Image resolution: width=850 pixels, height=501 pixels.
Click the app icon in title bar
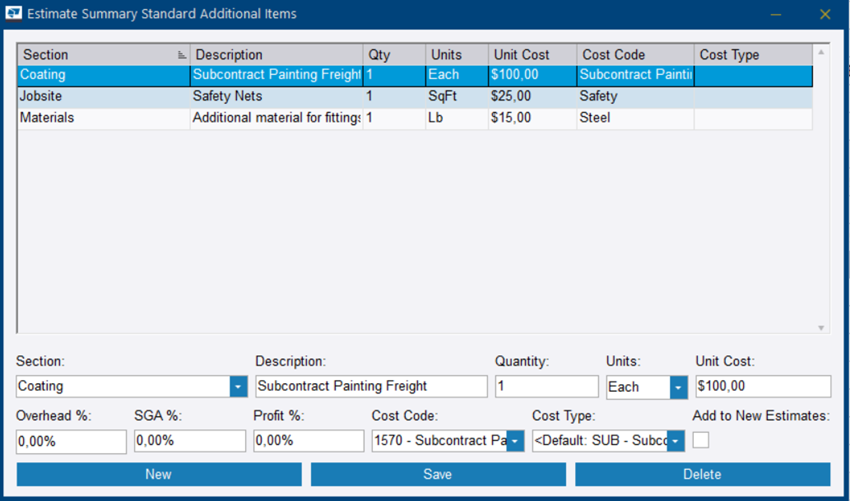point(15,14)
